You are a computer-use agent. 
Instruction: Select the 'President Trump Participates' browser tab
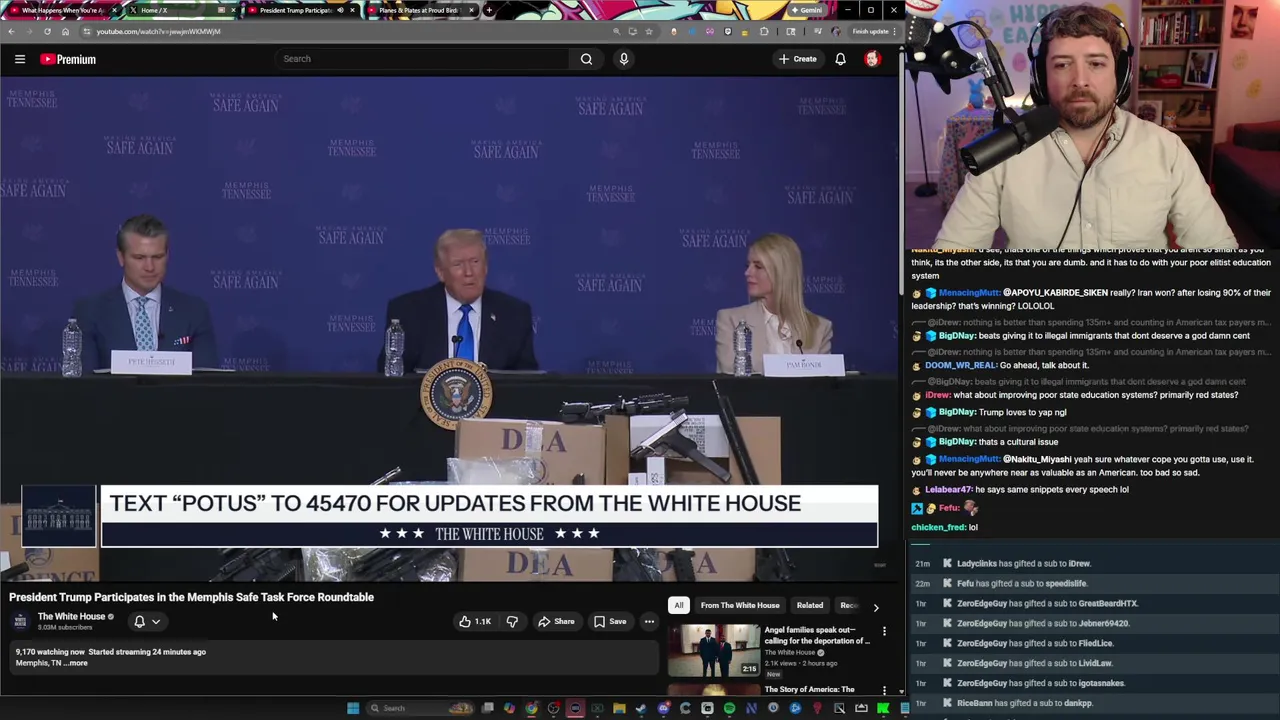click(x=300, y=10)
